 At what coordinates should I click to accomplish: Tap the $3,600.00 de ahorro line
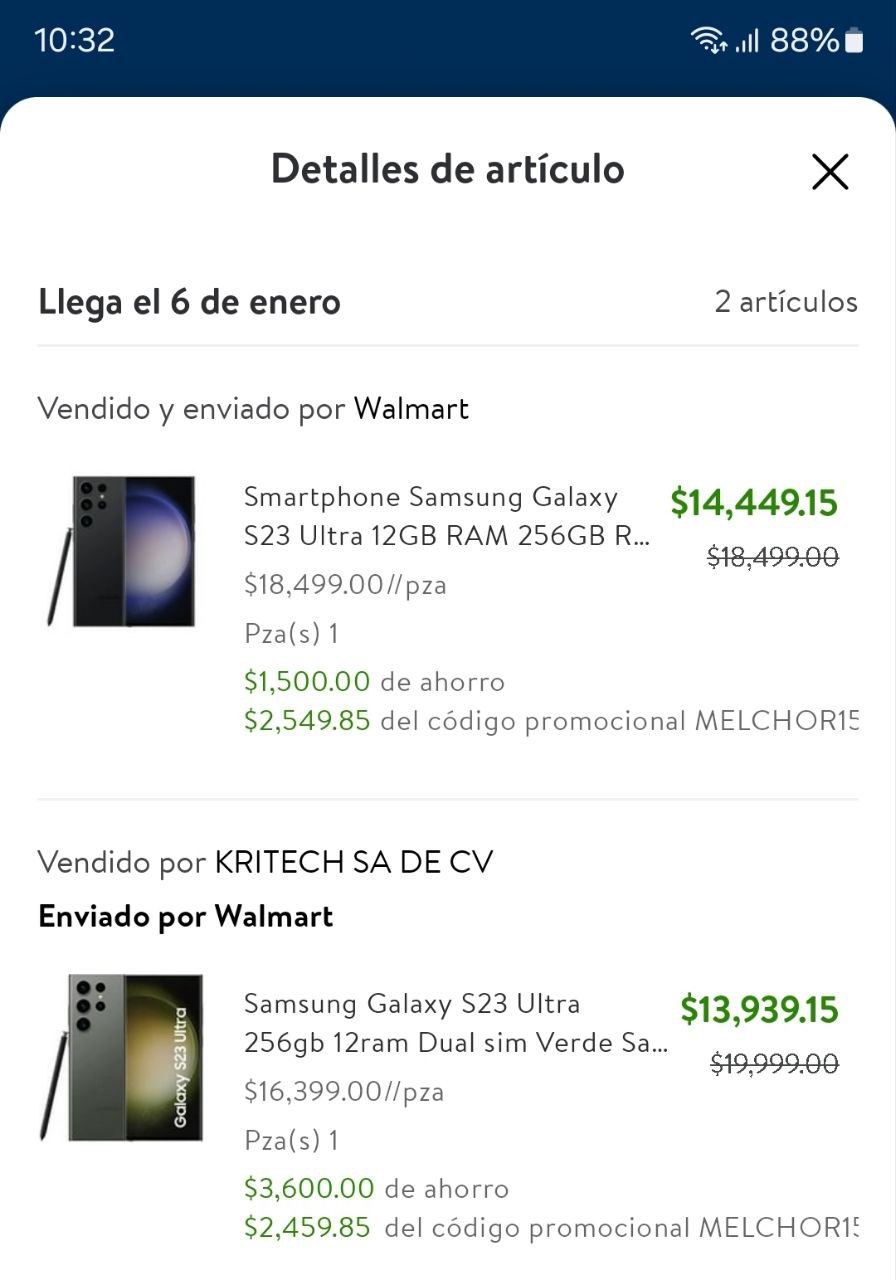point(376,1189)
